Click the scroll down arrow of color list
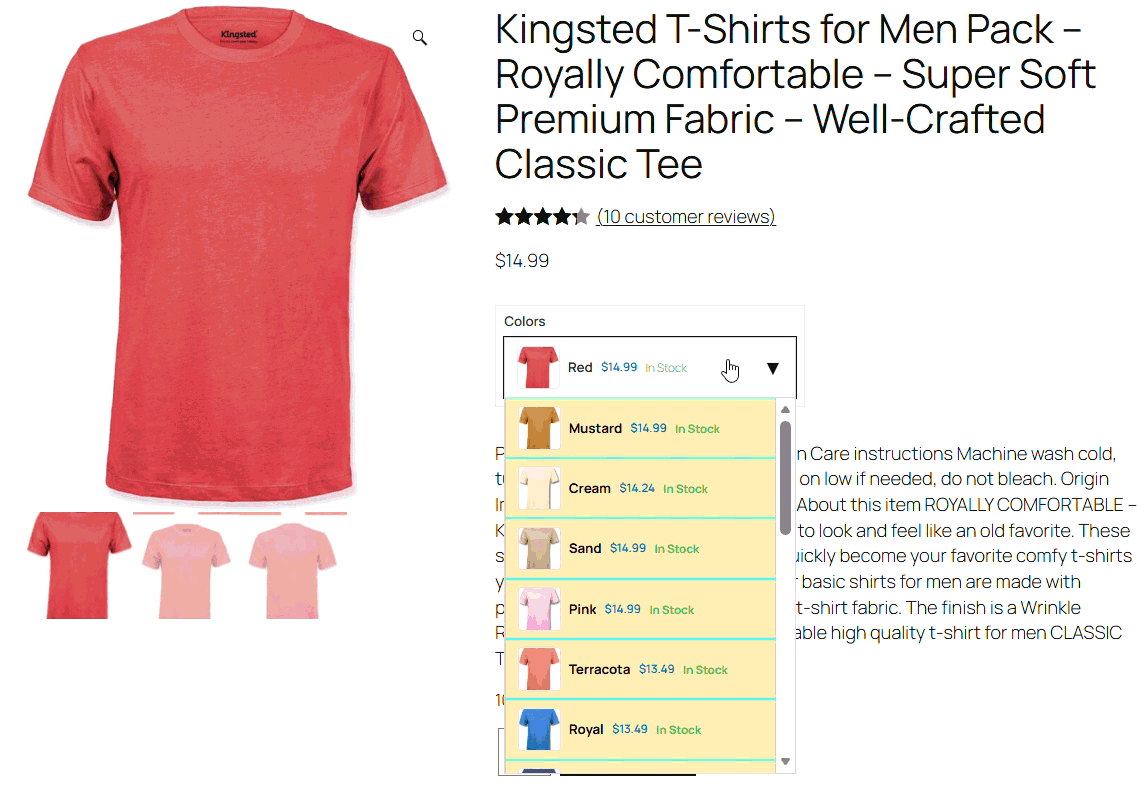This screenshot has width=1146, height=788. [x=786, y=761]
